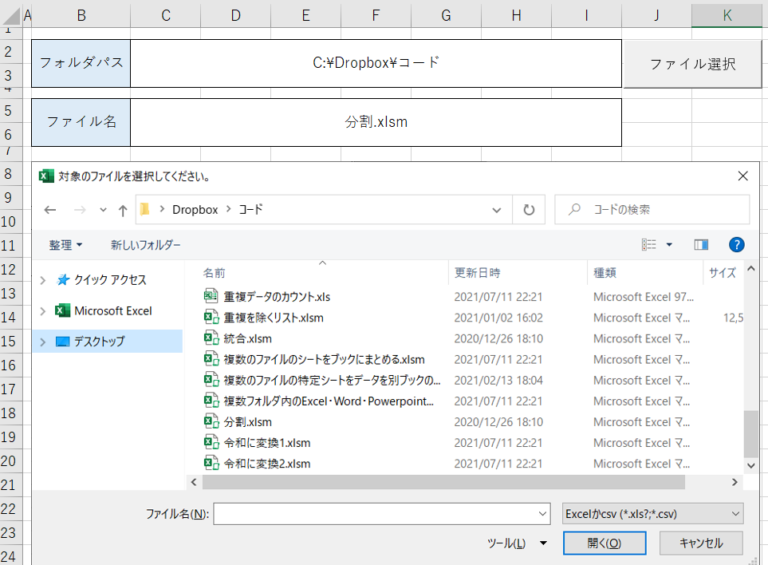
Task: Select column C header
Action: tap(166, 15)
